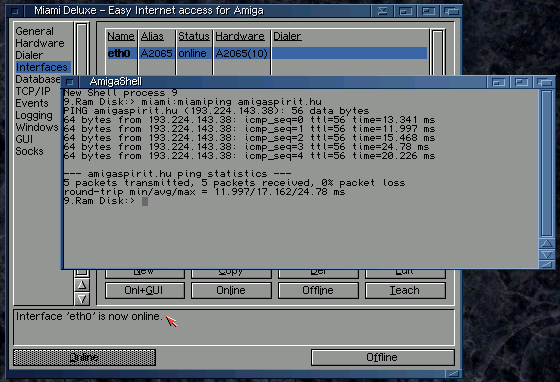Image resolution: width=560 pixels, height=382 pixels.
Task: Click the interface Offline button
Action: point(318,290)
